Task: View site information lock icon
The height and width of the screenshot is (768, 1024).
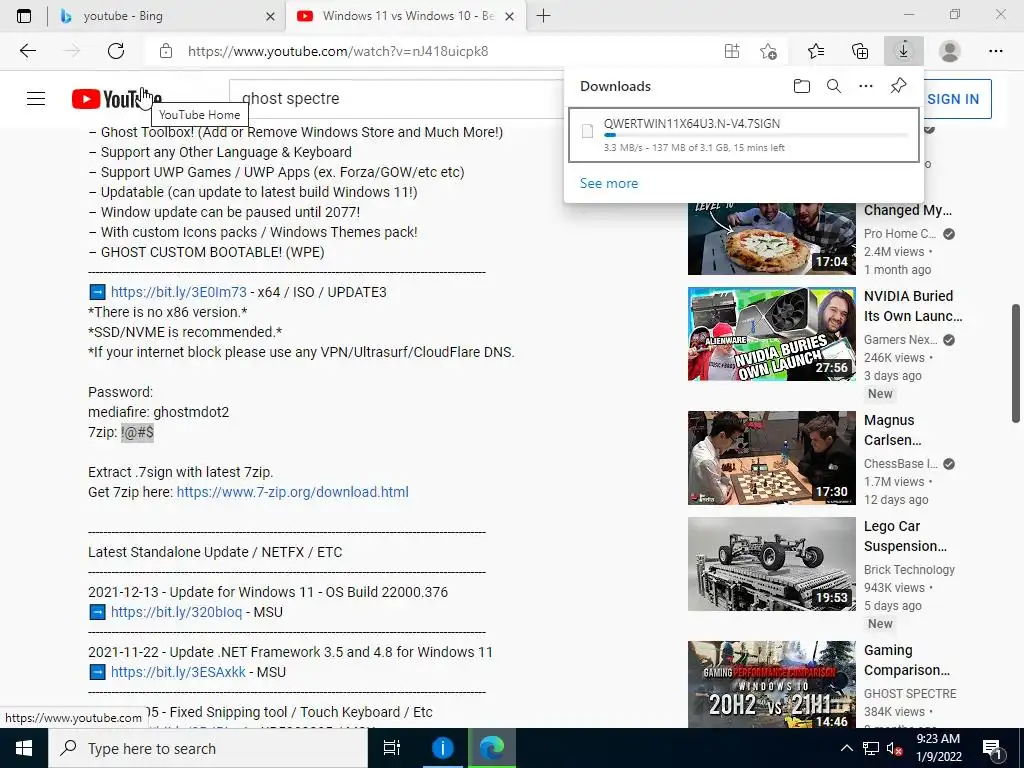Action: click(x=166, y=51)
